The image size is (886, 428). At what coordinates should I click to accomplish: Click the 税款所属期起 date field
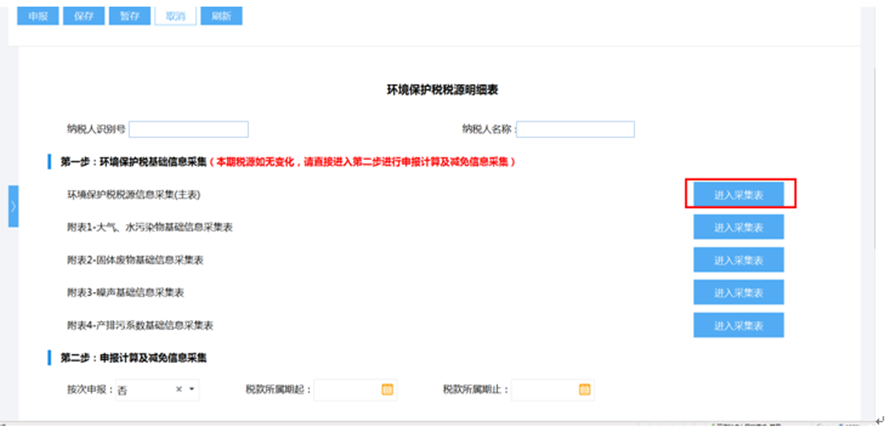click(346, 389)
